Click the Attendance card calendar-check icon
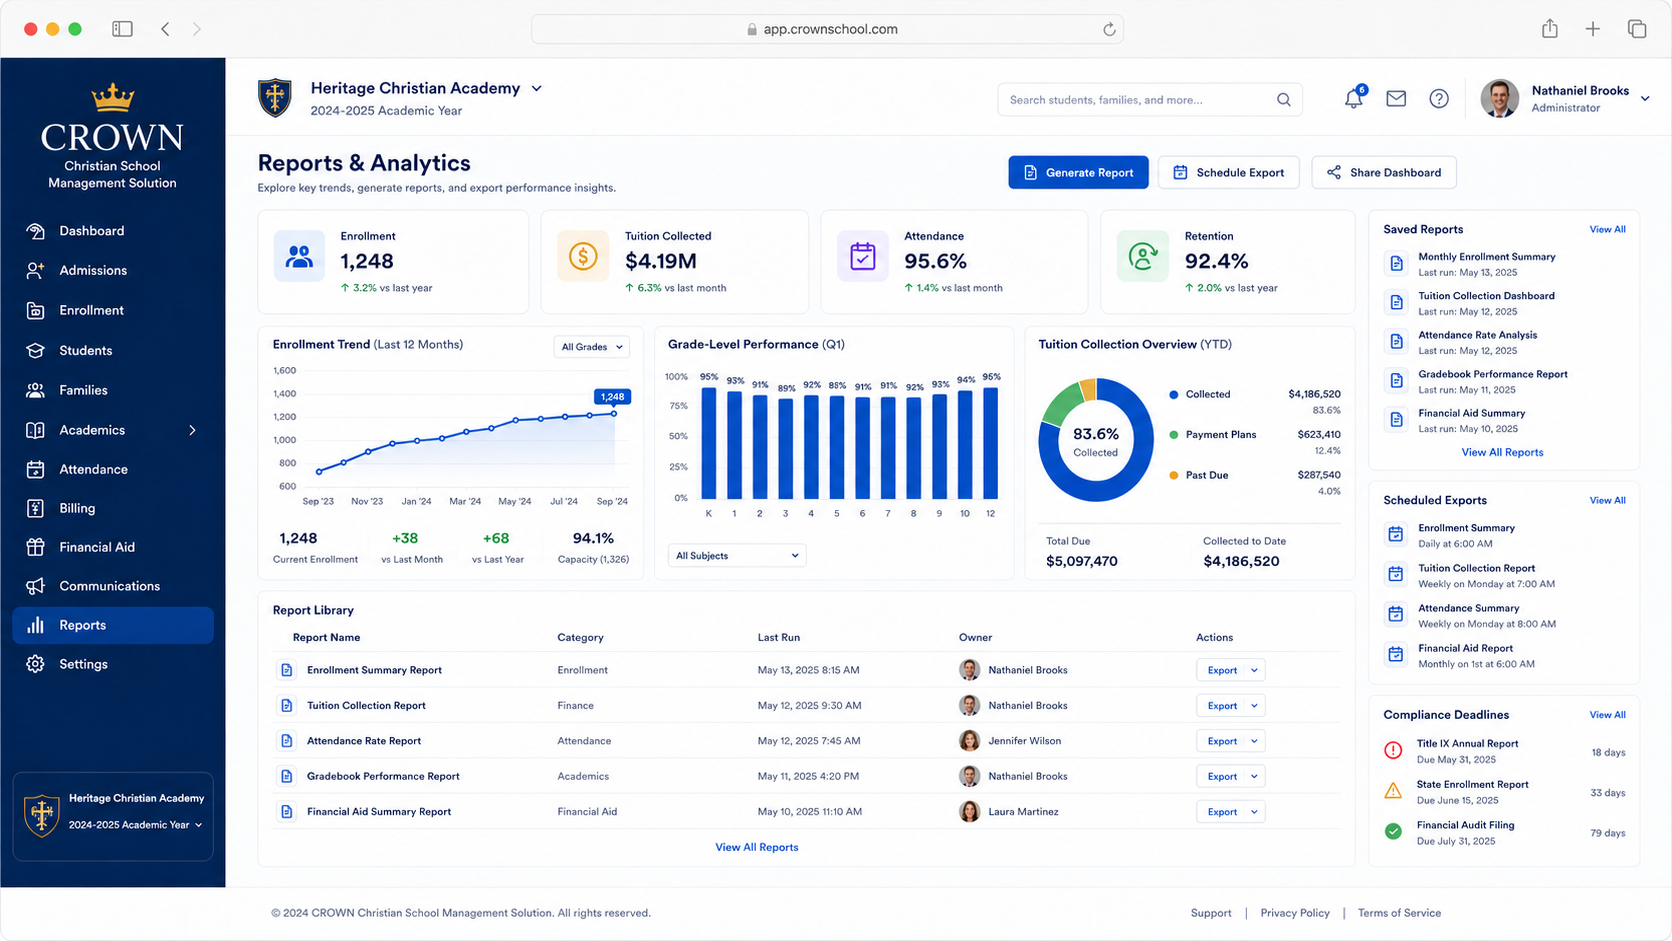Image resolution: width=1672 pixels, height=941 pixels. [863, 257]
